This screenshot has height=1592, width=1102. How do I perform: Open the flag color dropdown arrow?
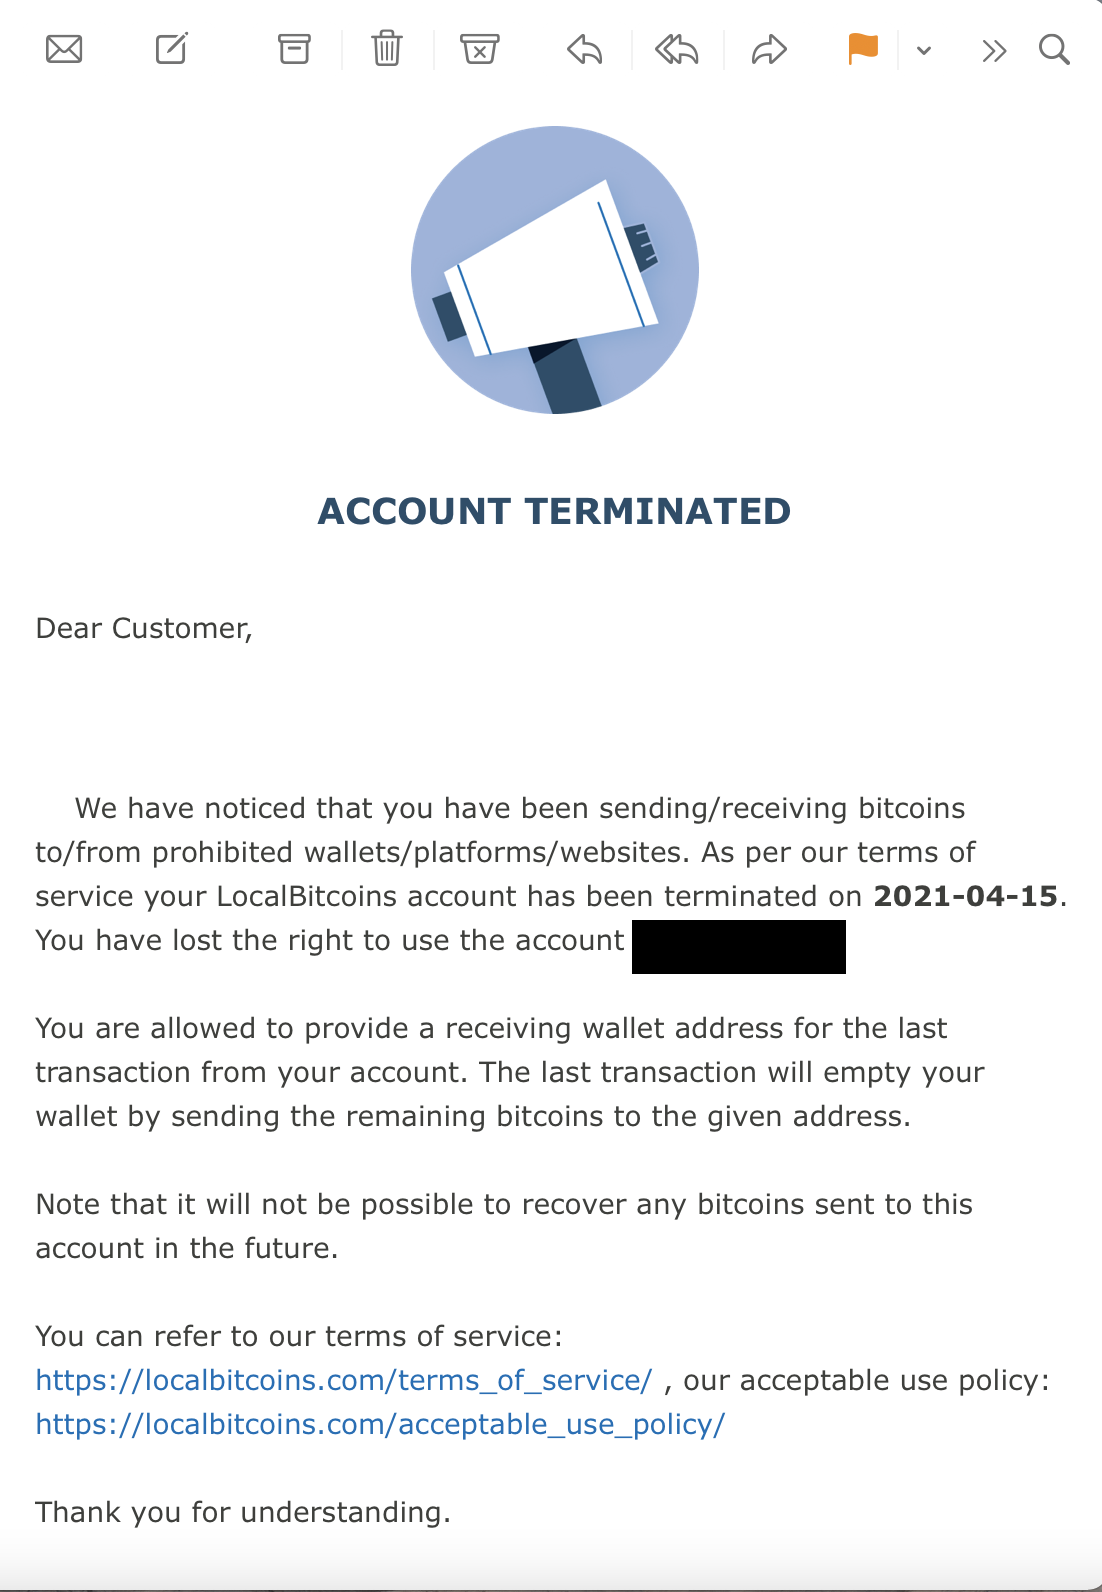(924, 50)
